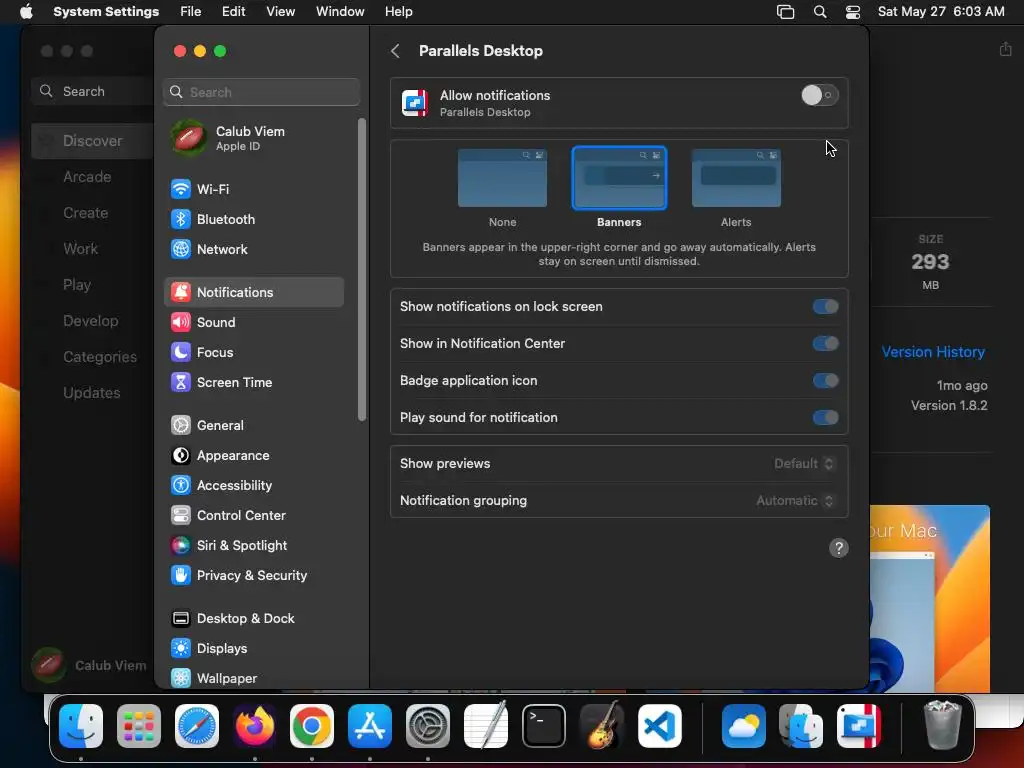
Task: Open Privacy & Security settings
Action: point(253,576)
